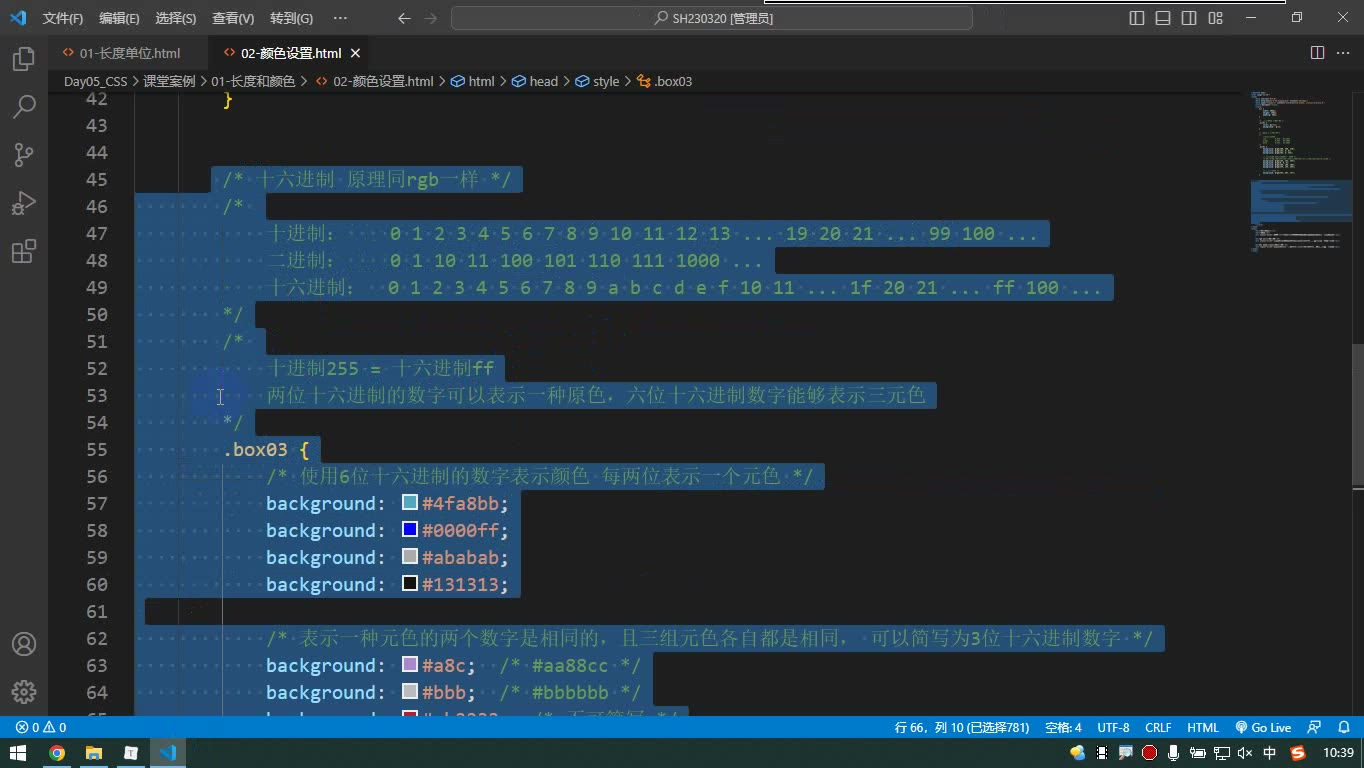This screenshot has width=1364, height=768.
Task: Click the errors and warnings status indicator
Action: [41, 728]
